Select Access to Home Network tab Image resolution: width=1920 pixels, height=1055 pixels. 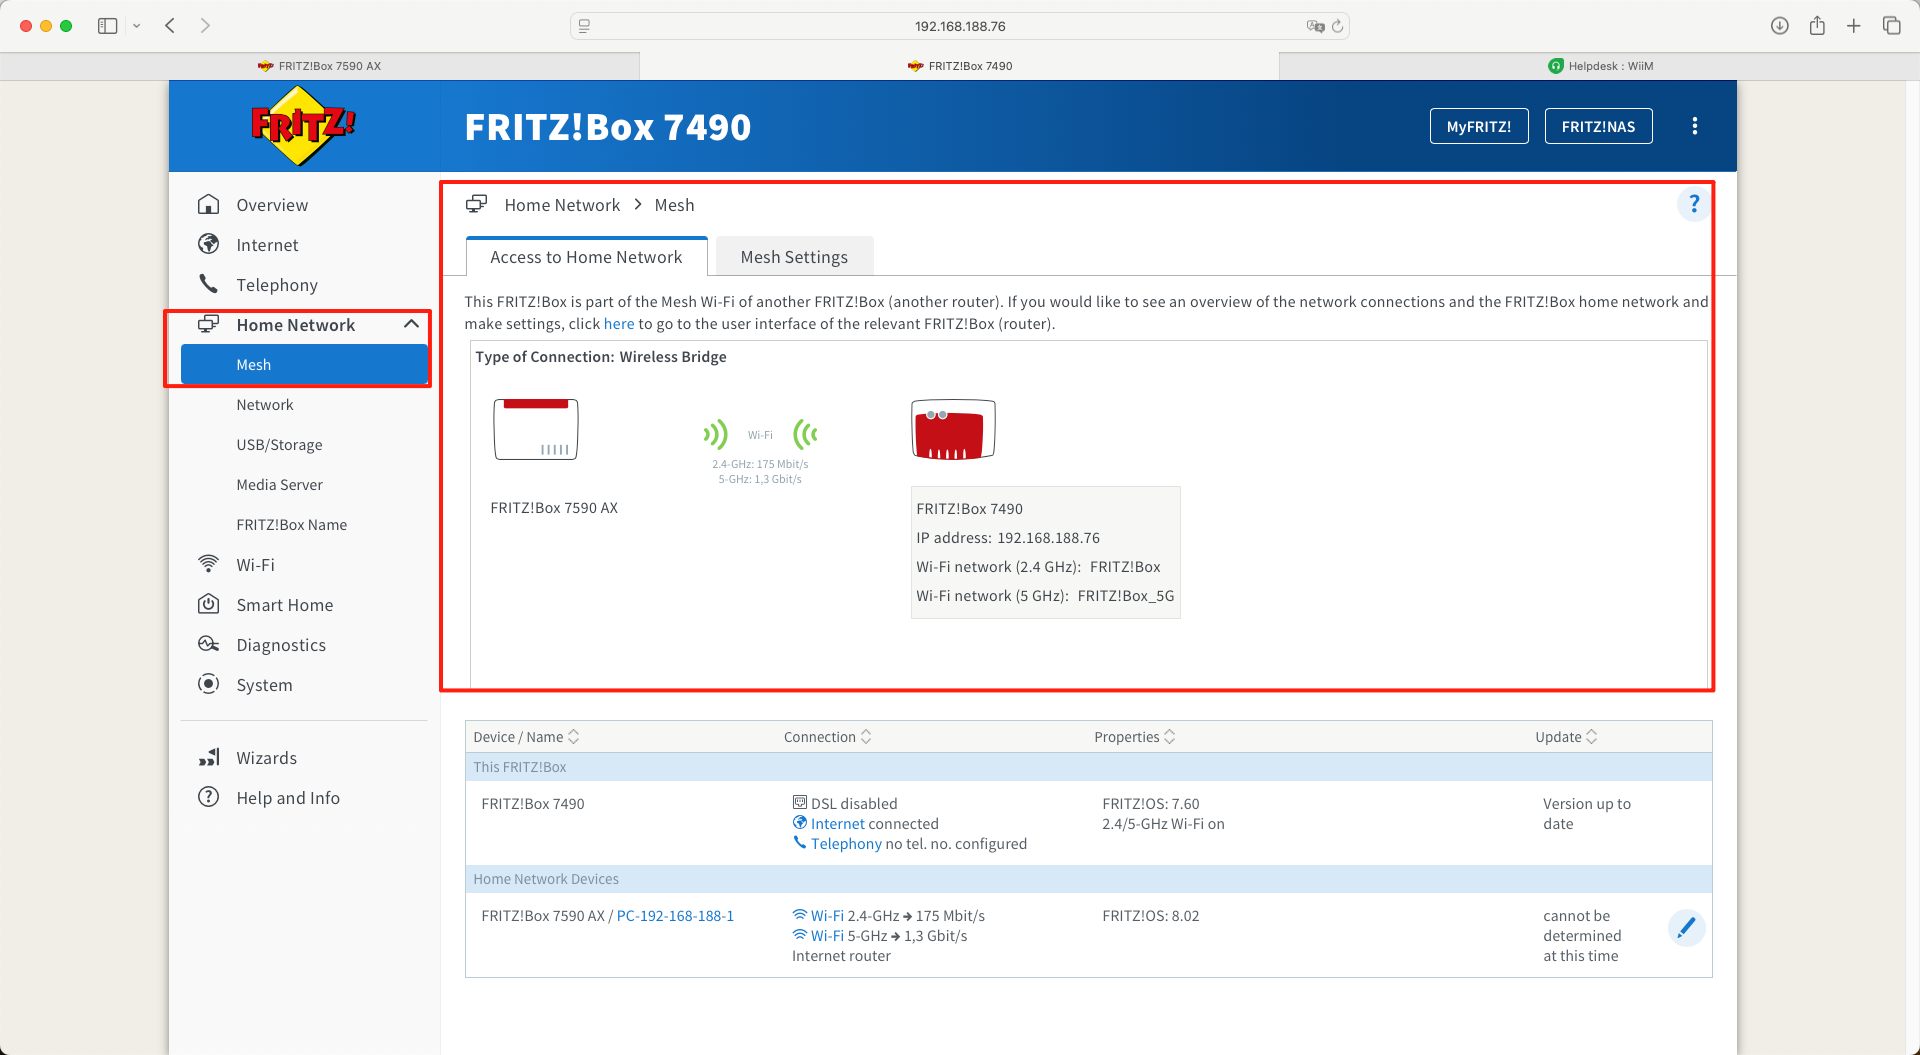point(586,257)
